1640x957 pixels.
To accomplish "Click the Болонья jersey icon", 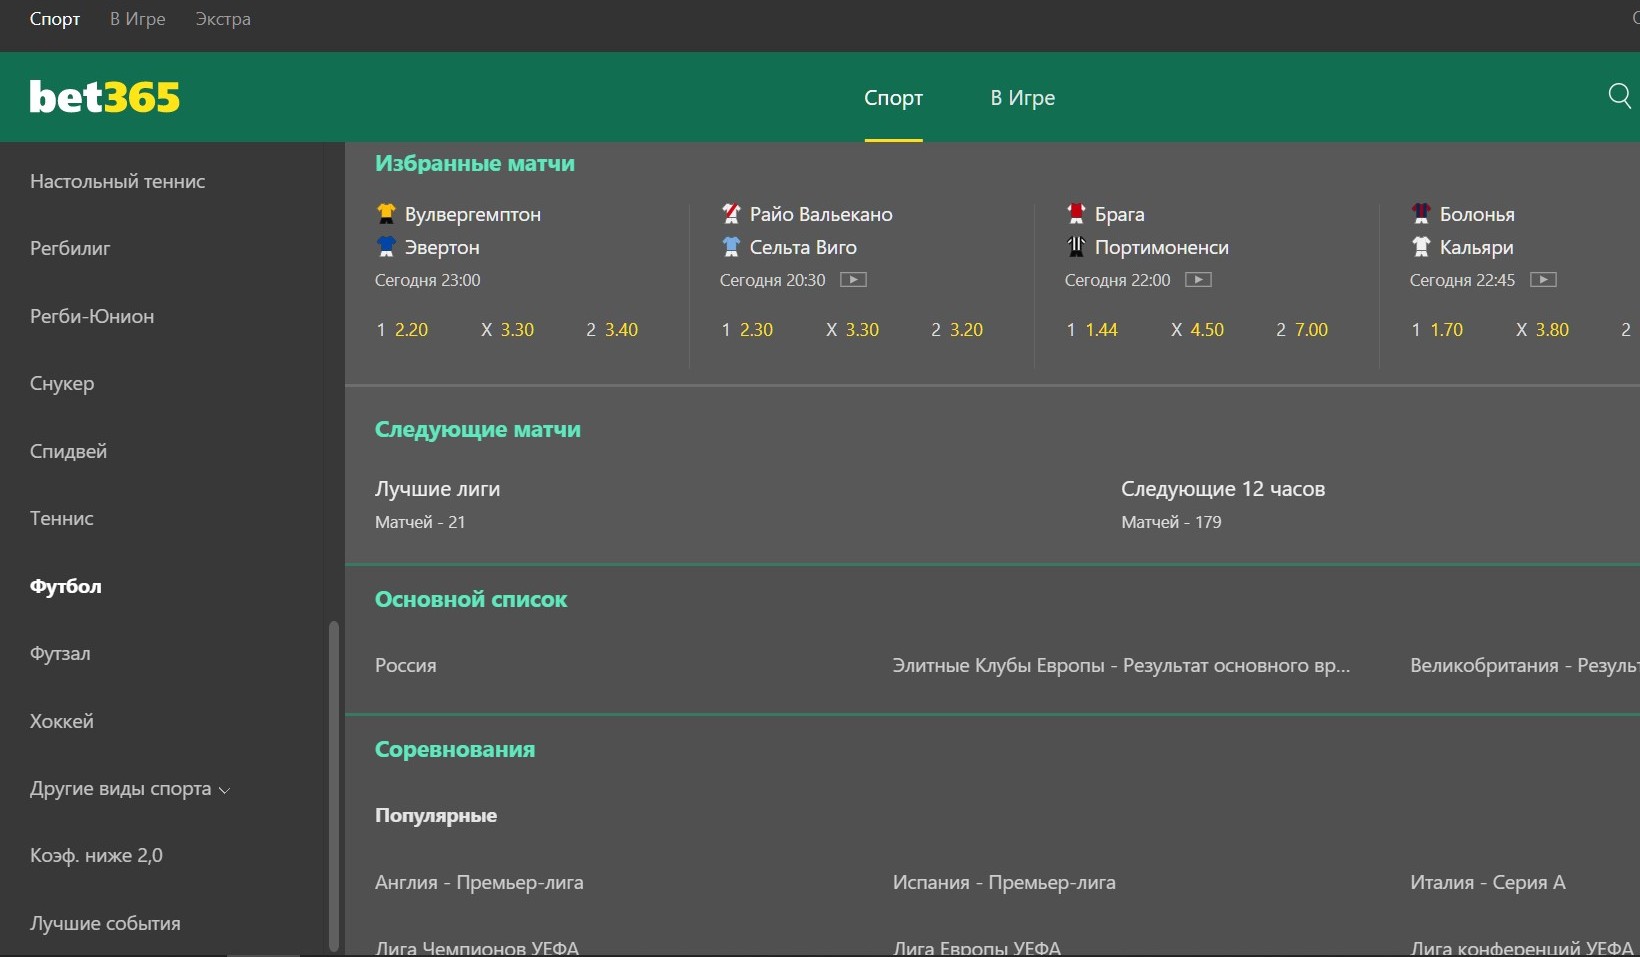I will click(1421, 213).
